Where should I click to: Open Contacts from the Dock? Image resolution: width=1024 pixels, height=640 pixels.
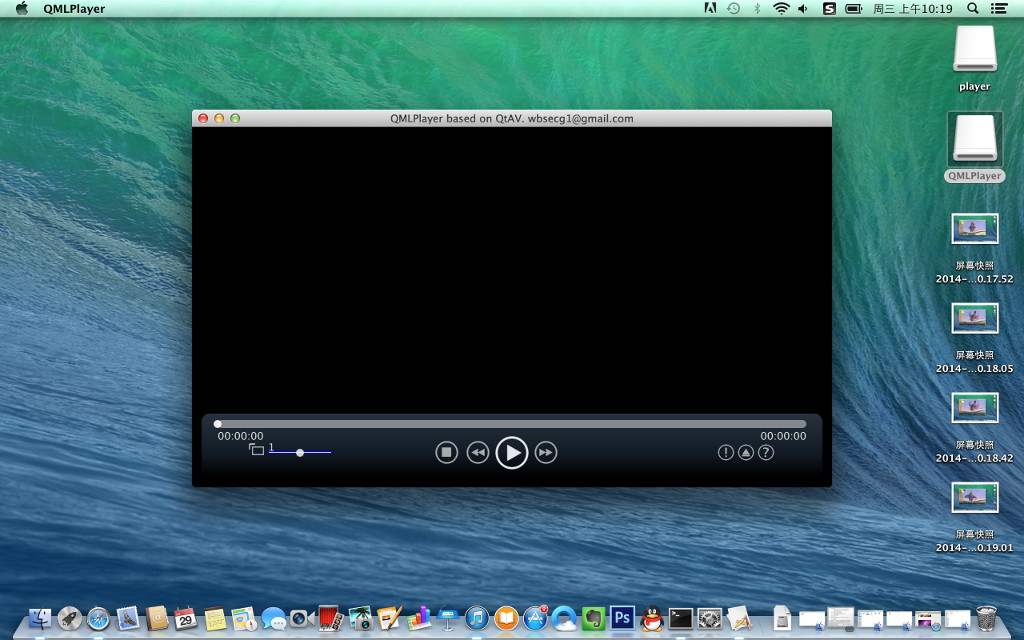(157, 618)
